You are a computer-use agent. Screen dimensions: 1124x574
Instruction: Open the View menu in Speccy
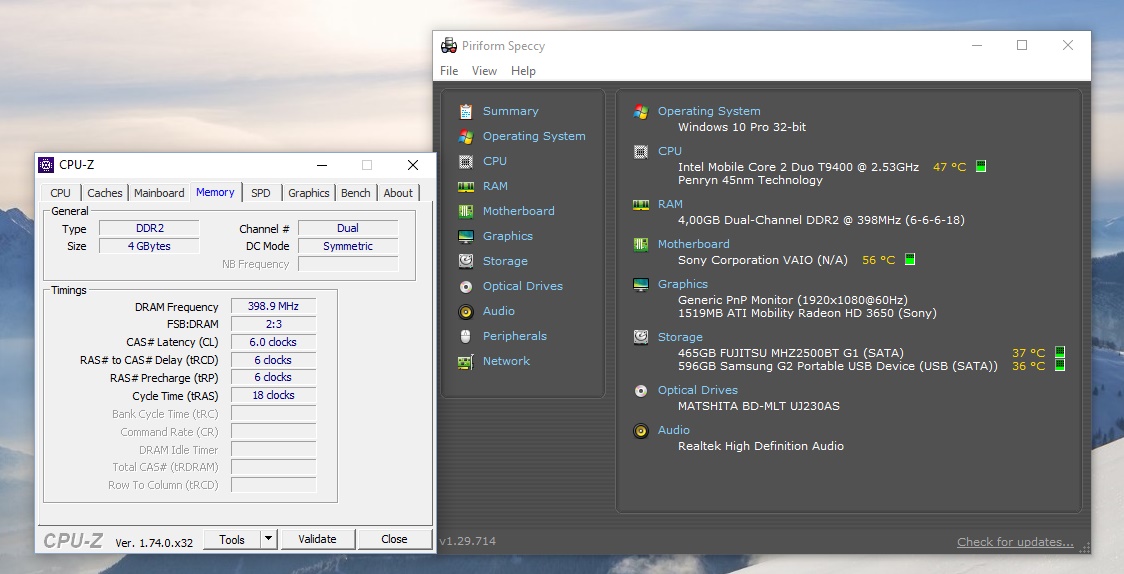click(484, 71)
